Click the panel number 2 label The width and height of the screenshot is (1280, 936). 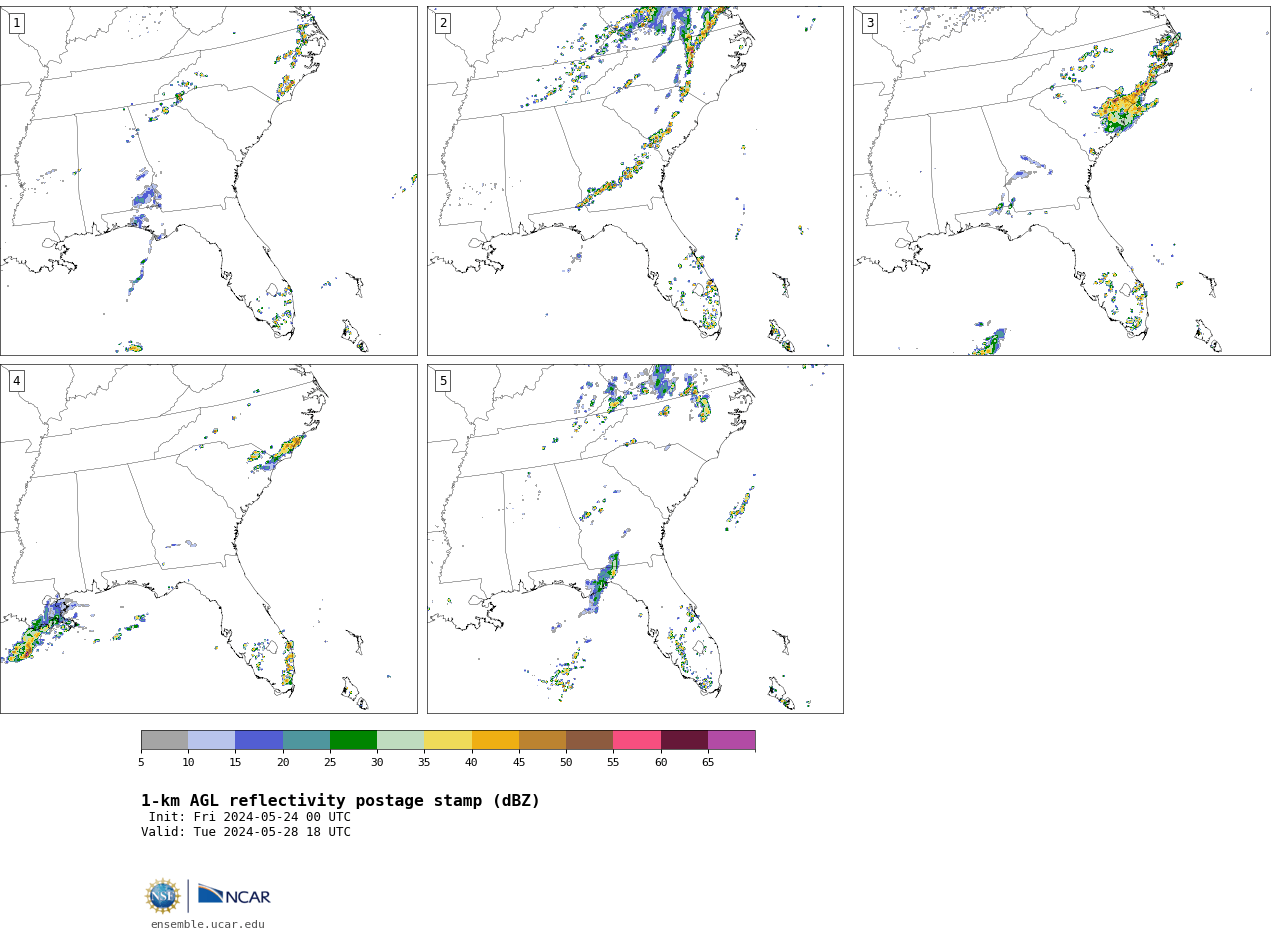pos(443,23)
